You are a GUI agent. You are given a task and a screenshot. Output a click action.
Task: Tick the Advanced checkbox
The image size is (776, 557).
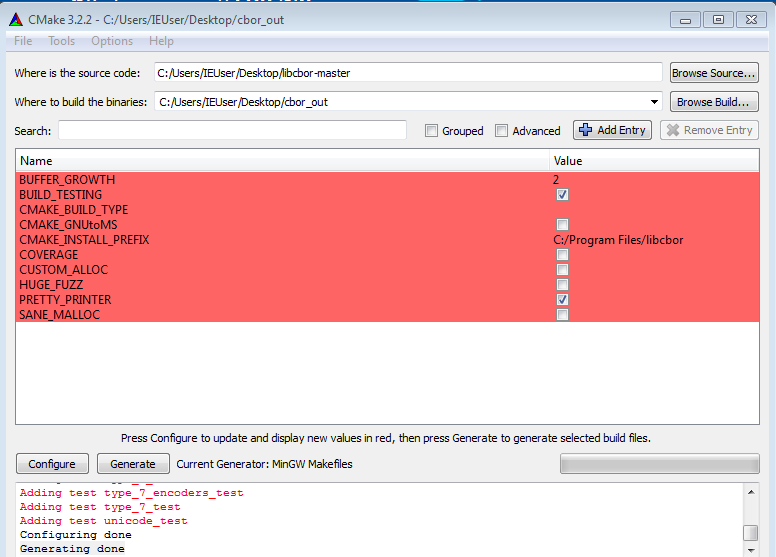501,131
